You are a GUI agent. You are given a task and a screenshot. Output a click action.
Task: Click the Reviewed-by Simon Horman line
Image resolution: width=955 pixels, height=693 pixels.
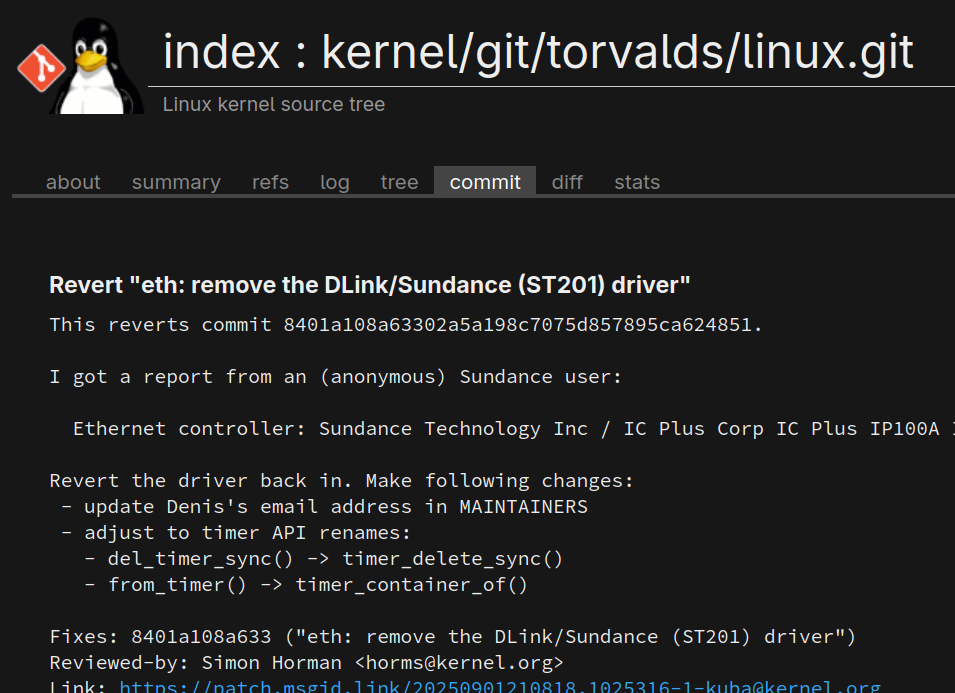306,663
